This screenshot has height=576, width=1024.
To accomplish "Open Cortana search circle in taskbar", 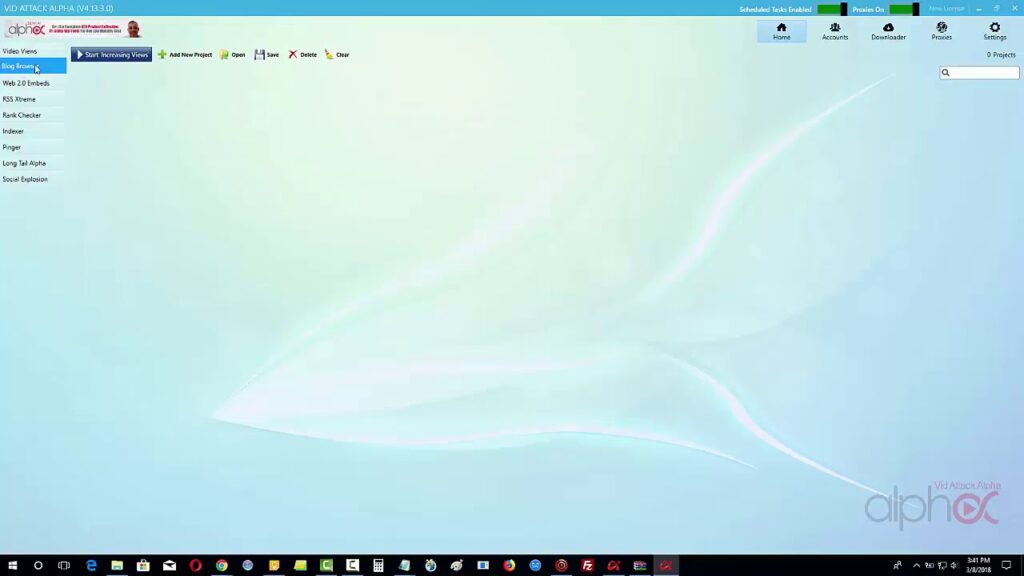I will [x=38, y=566].
